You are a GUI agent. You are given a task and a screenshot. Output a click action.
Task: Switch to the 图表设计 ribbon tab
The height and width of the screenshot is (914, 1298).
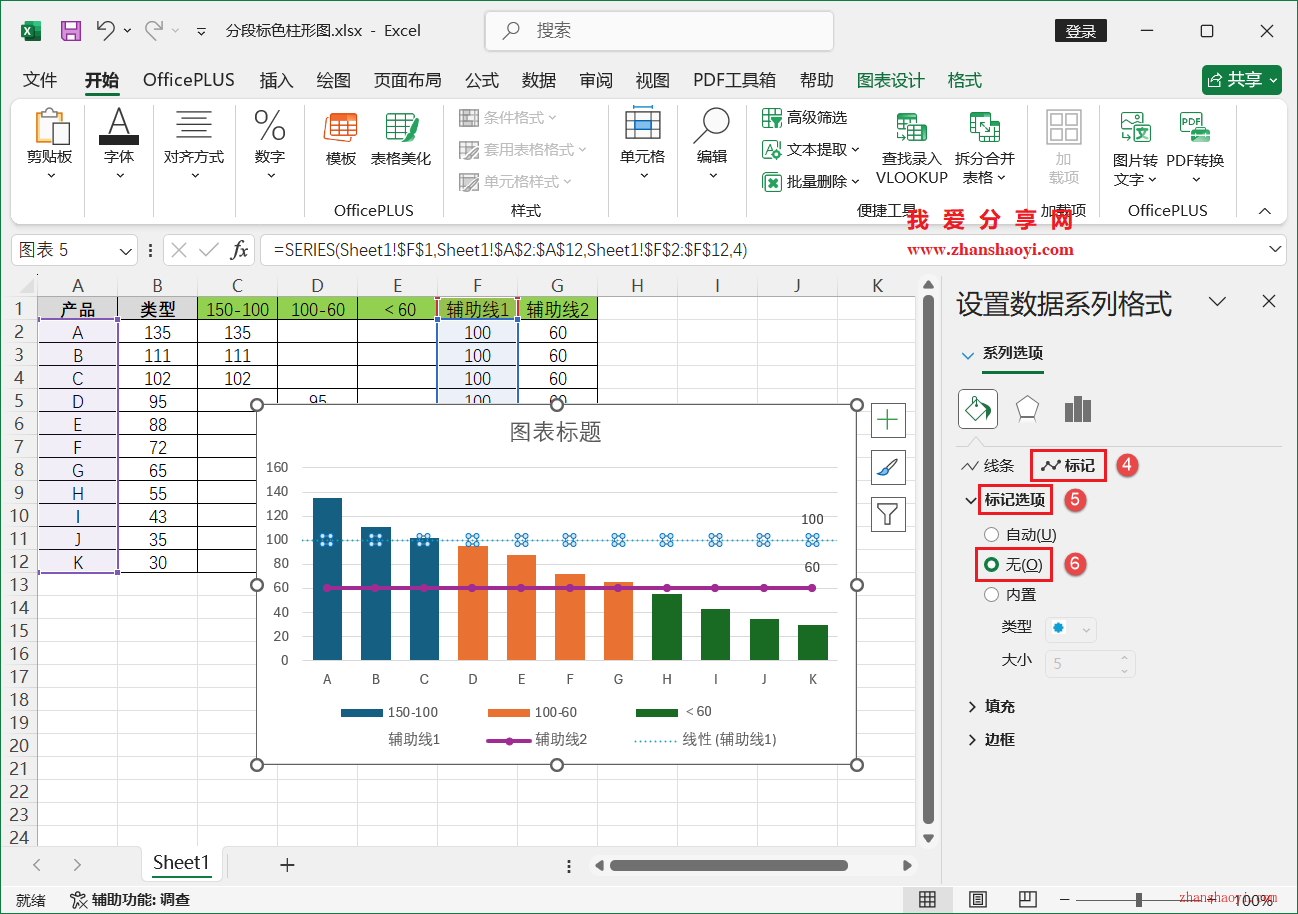[x=889, y=80]
